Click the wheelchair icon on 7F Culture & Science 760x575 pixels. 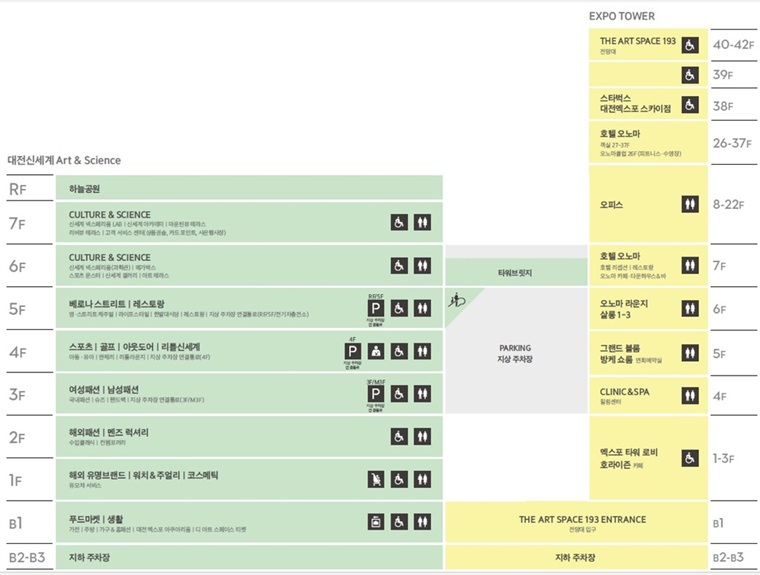(x=399, y=223)
